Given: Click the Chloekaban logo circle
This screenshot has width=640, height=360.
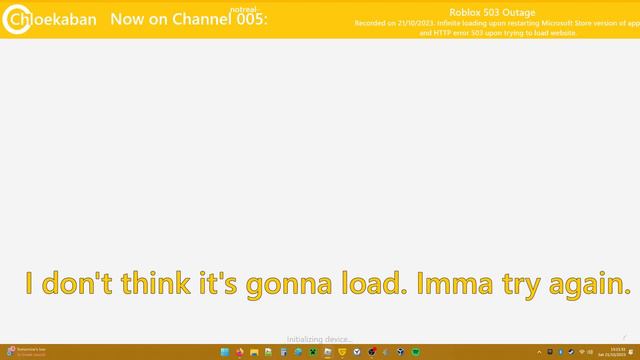Looking at the screenshot, I should 17,19.
